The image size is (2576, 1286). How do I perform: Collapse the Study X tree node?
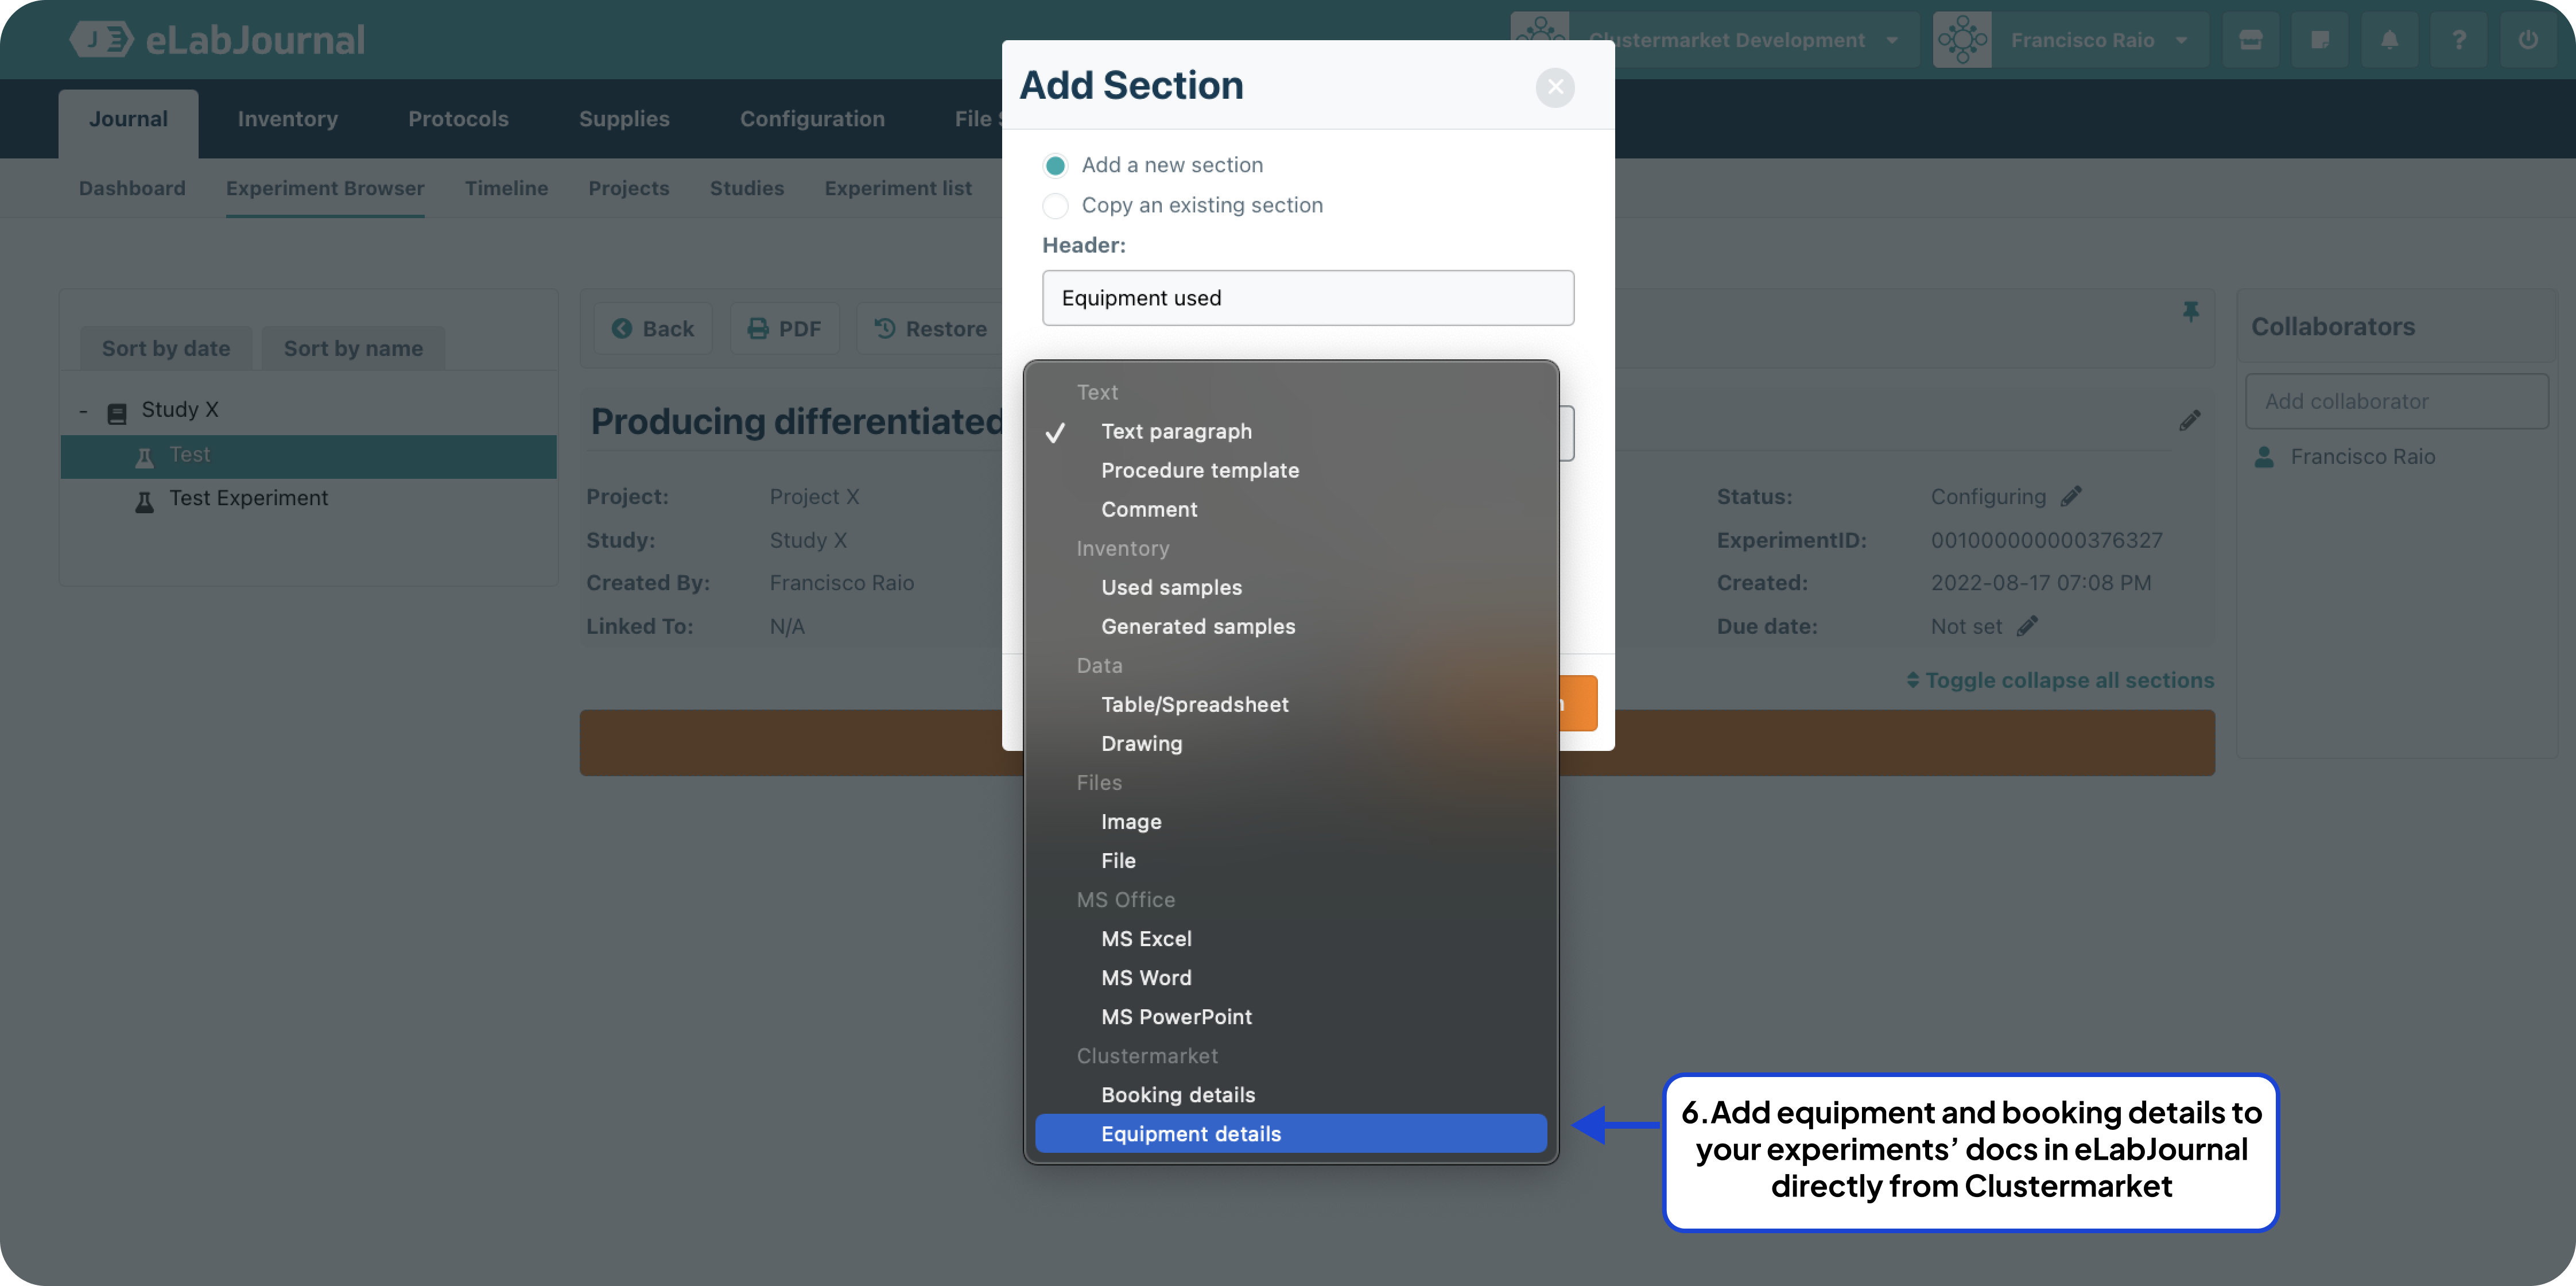pos(84,411)
